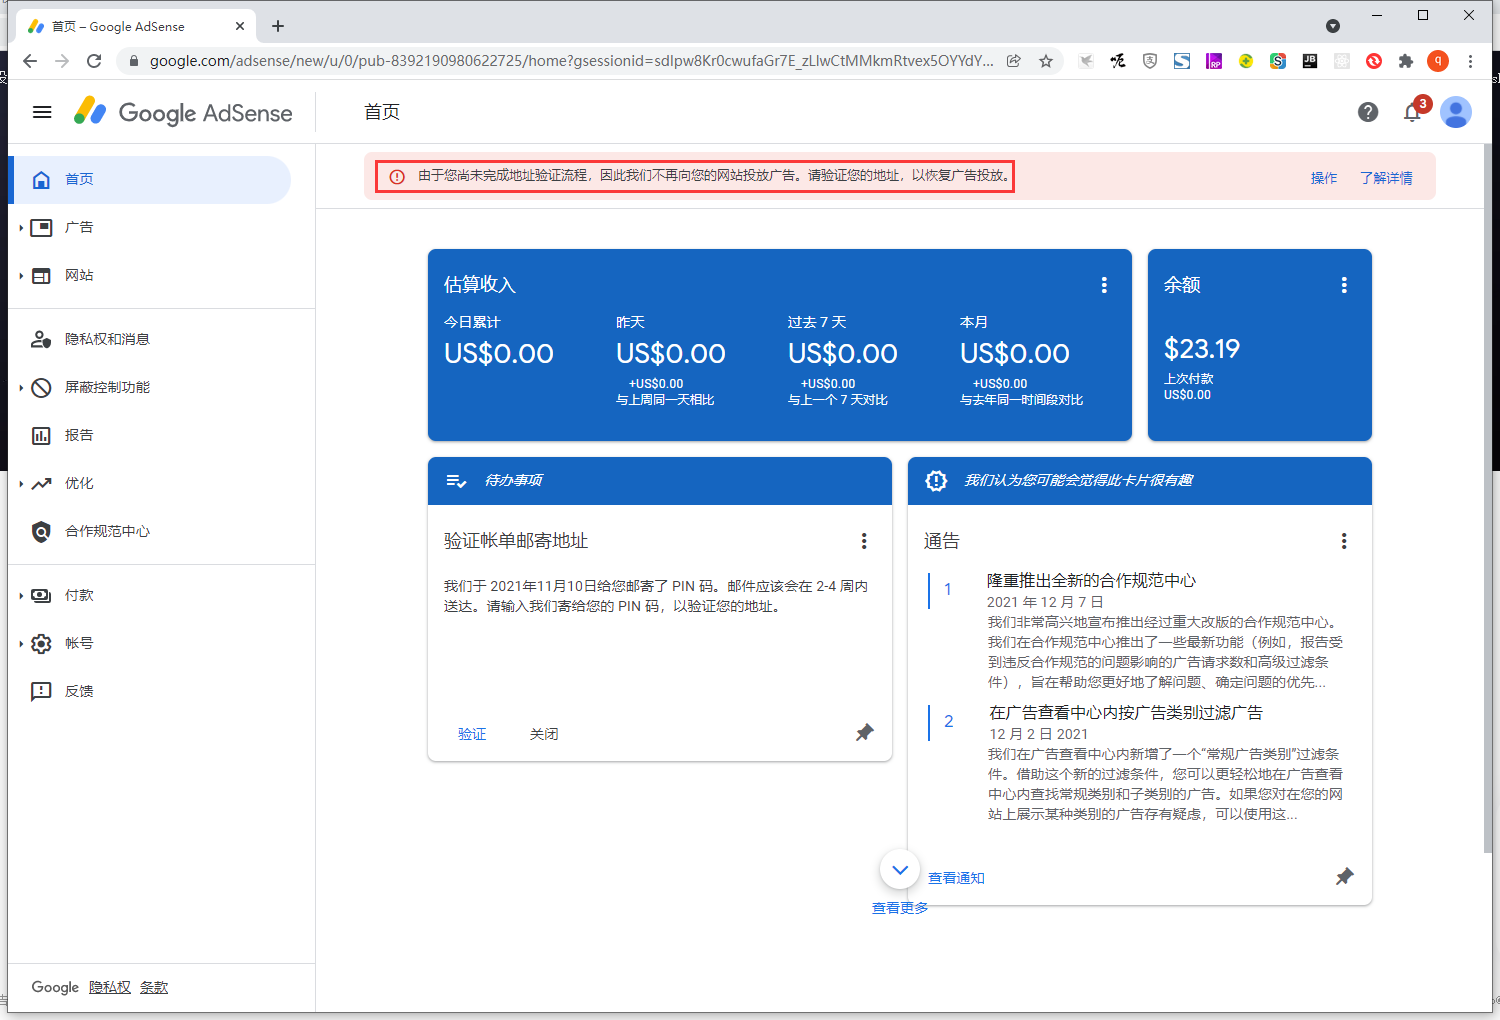Image resolution: width=1500 pixels, height=1020 pixels.
Task: Pin the 通告 announcements card
Action: (1344, 877)
